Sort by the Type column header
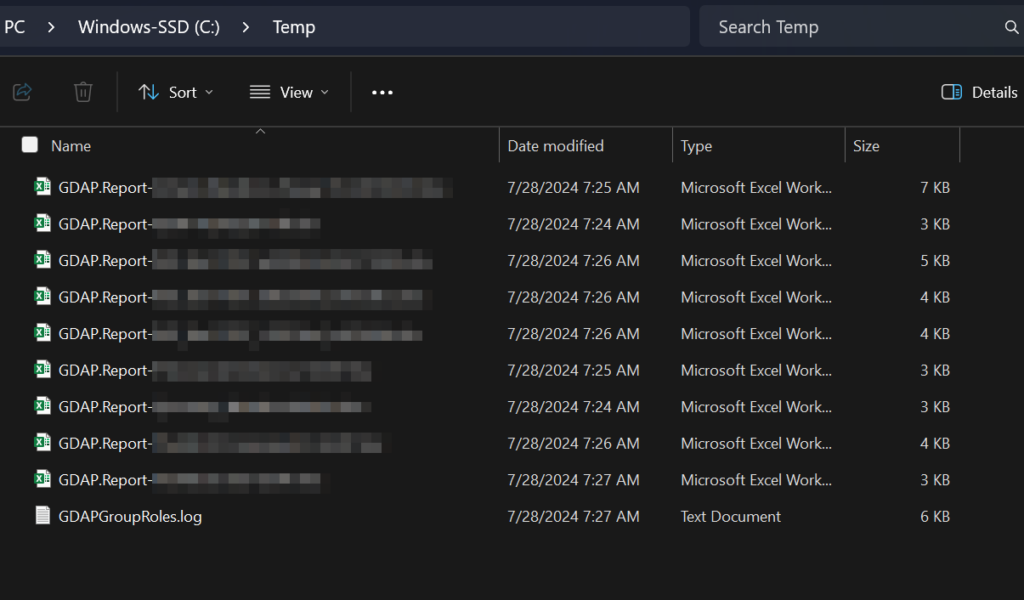 point(696,146)
